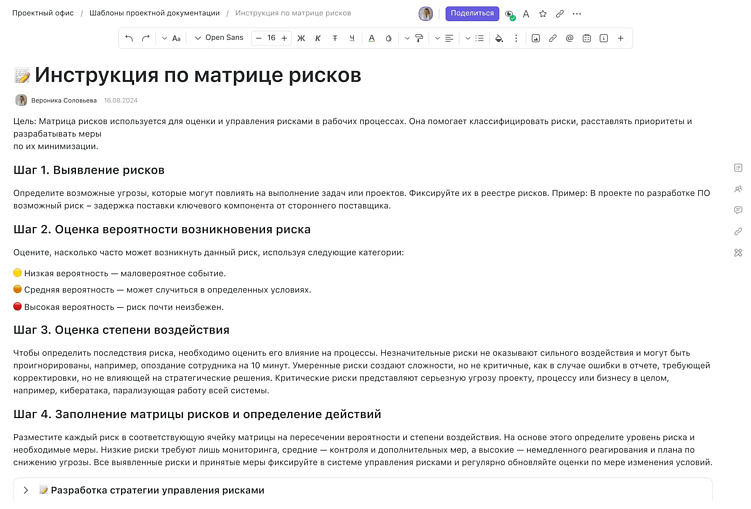Viewport: 751px width, 509px height.
Task: Insert a mention with the @ icon
Action: [x=569, y=38]
